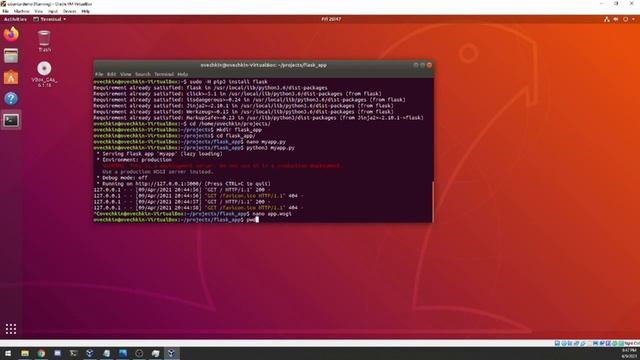This screenshot has width=640, height=360.
Task: Open the Windows taskbar clock
Action: (629, 353)
